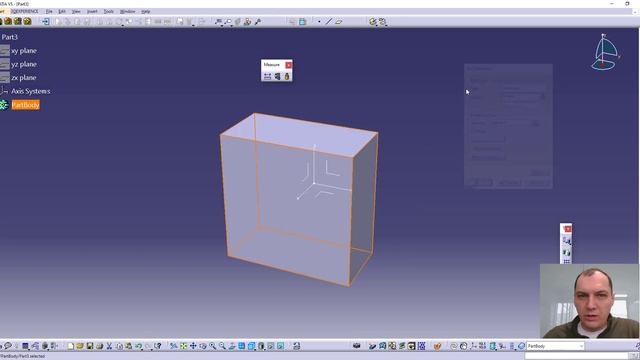The width and height of the screenshot is (640, 360).
Task: Close the small vertical toolbar at right
Action: pos(567,229)
